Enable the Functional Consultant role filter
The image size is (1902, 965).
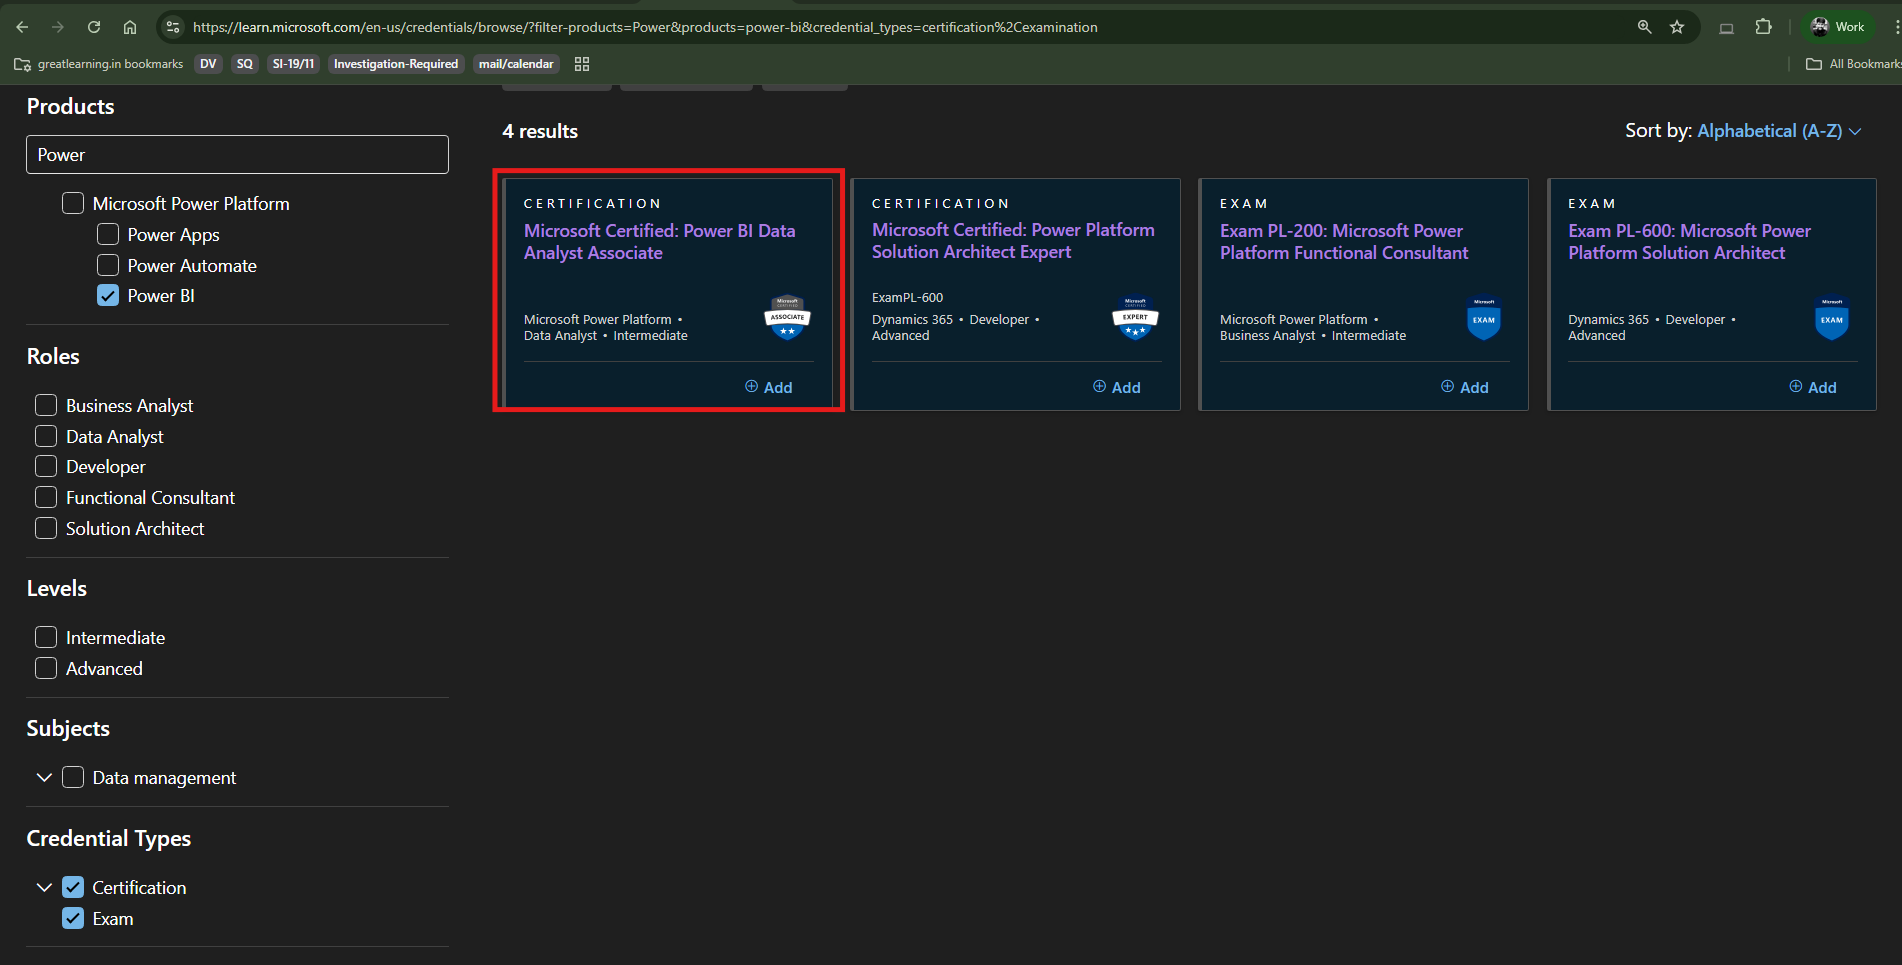coord(46,497)
